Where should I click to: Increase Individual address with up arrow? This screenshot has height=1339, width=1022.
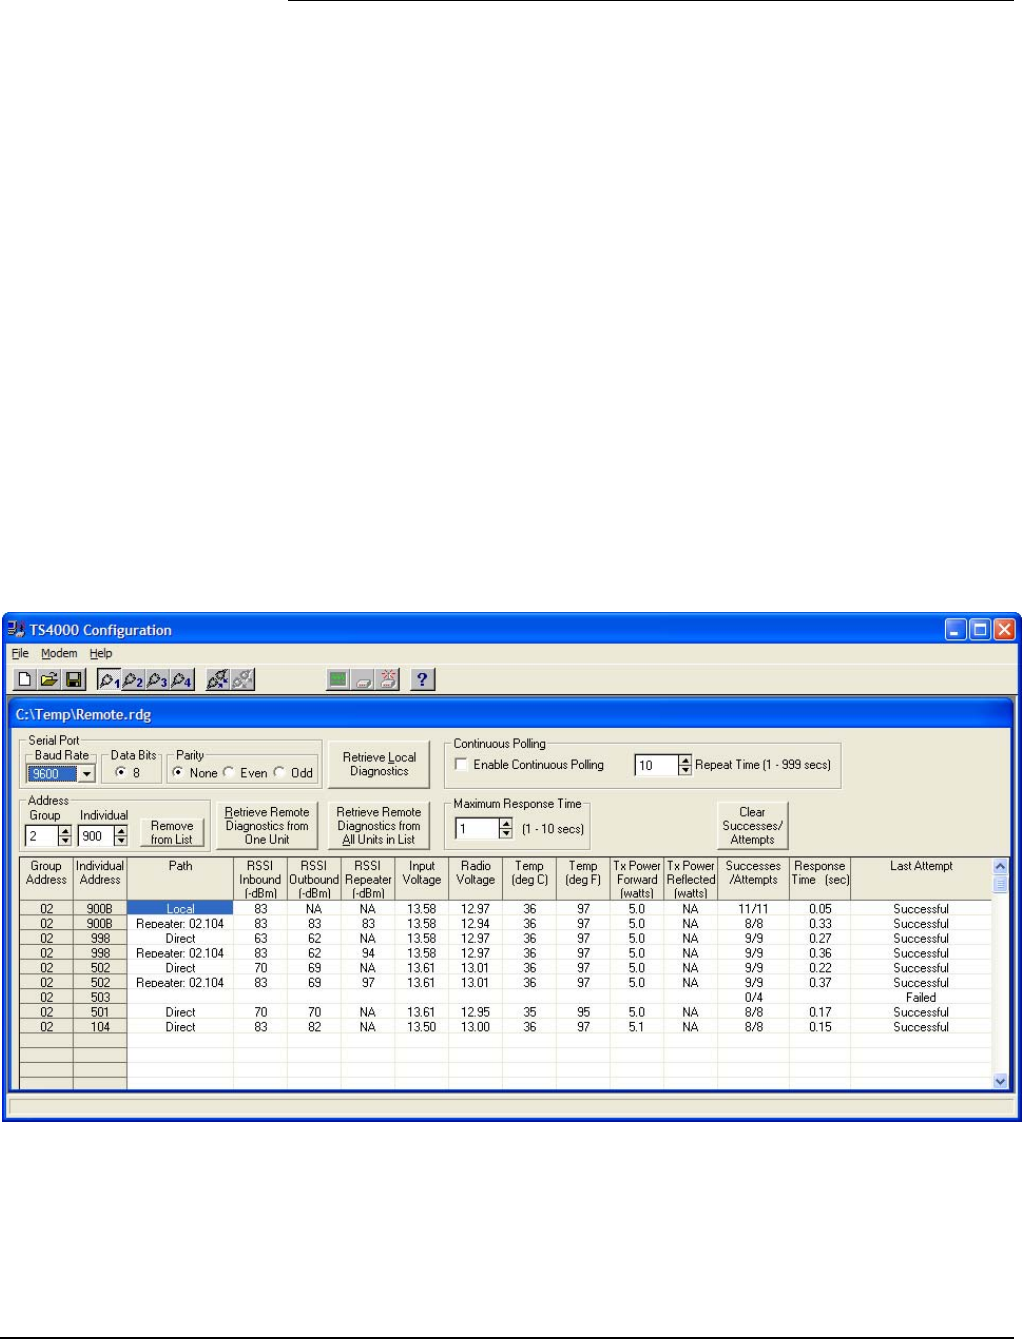(121, 831)
